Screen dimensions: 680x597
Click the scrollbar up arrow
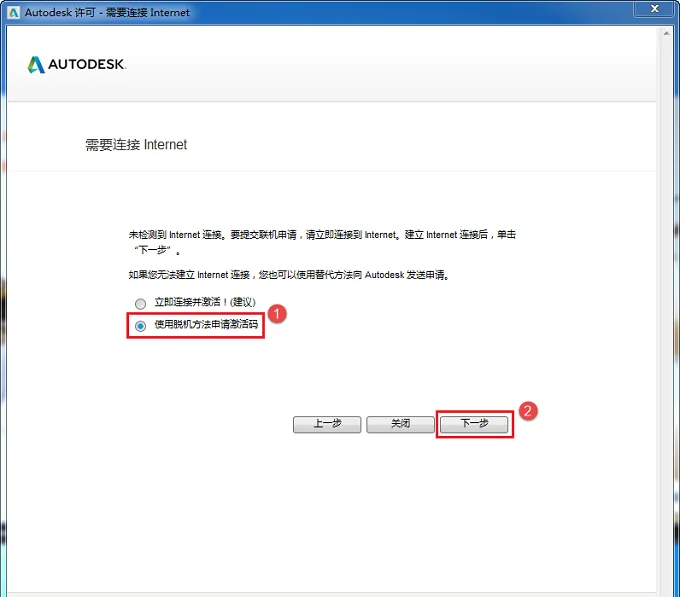[667, 33]
